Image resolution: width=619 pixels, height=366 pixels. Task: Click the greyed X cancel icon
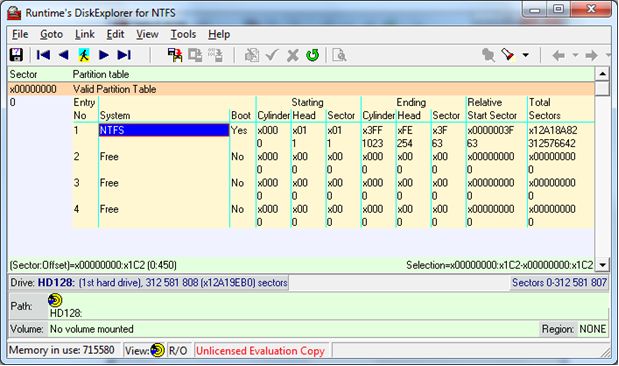pyautogui.click(x=293, y=55)
